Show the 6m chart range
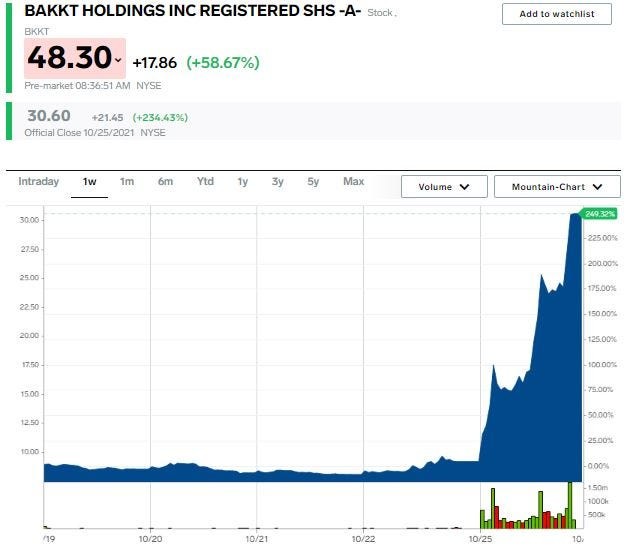Screen dimensions: 630x546 point(165,182)
